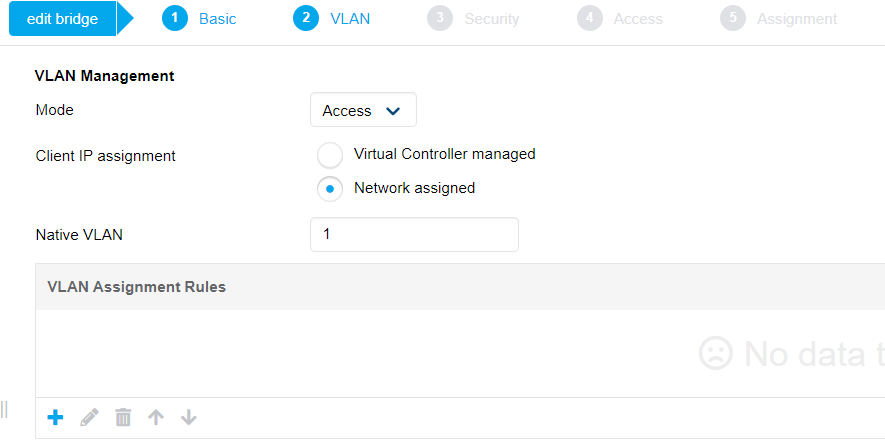Screen dimensions: 885x445
Task: Jump to the Assignment step tab
Action: [x=796, y=19]
